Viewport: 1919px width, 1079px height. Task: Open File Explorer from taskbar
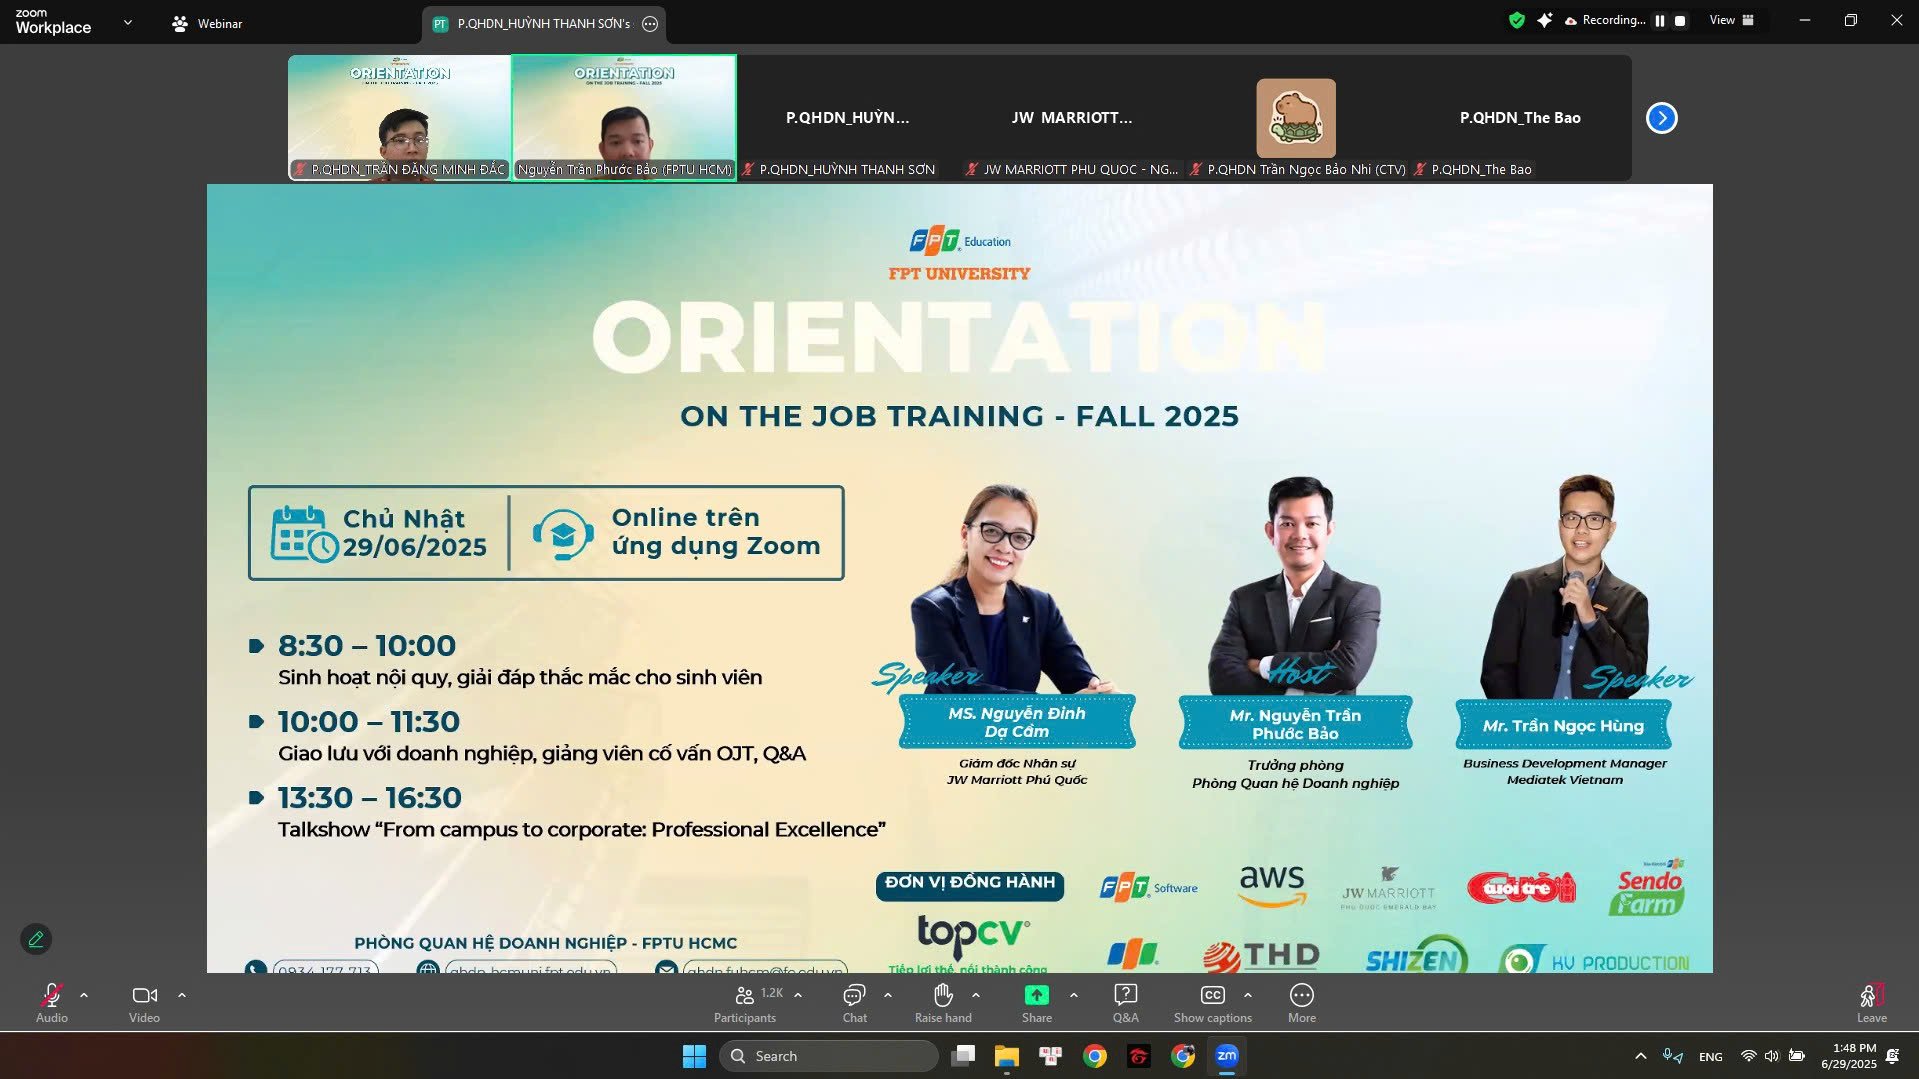(x=1007, y=1056)
